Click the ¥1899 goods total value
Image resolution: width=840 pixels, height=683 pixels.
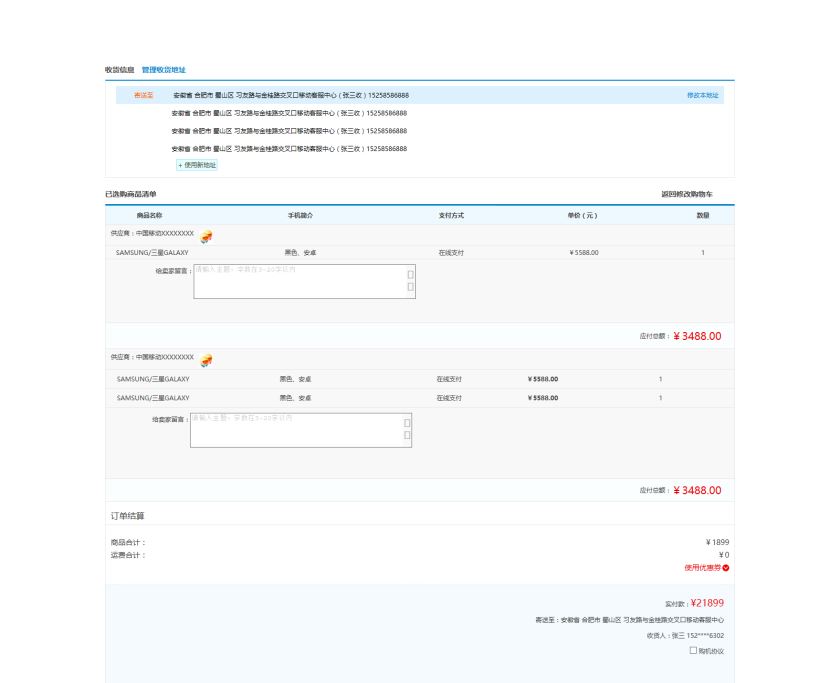717,542
